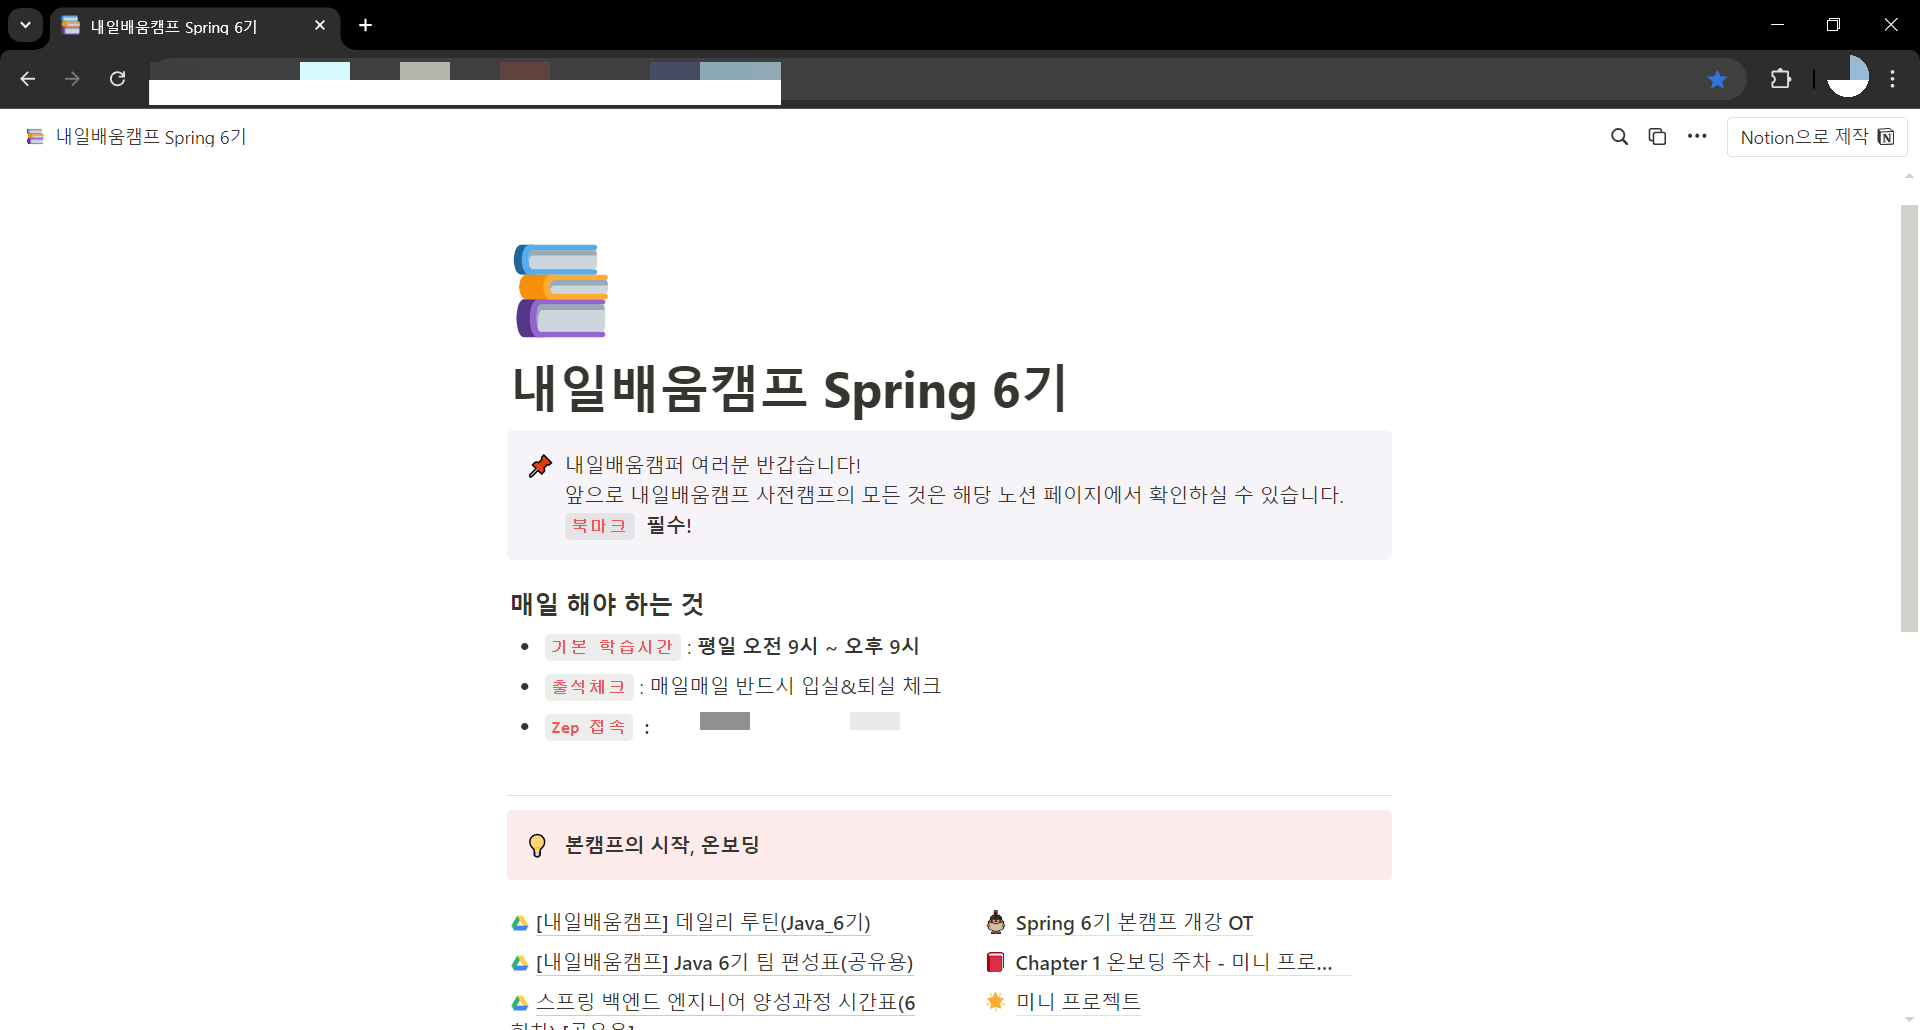Click the Zep 접속 tag

pyautogui.click(x=589, y=727)
